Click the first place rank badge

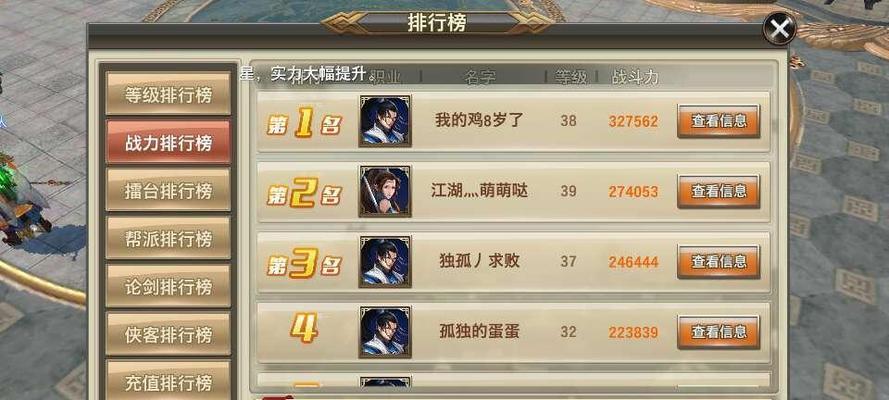pyautogui.click(x=304, y=124)
